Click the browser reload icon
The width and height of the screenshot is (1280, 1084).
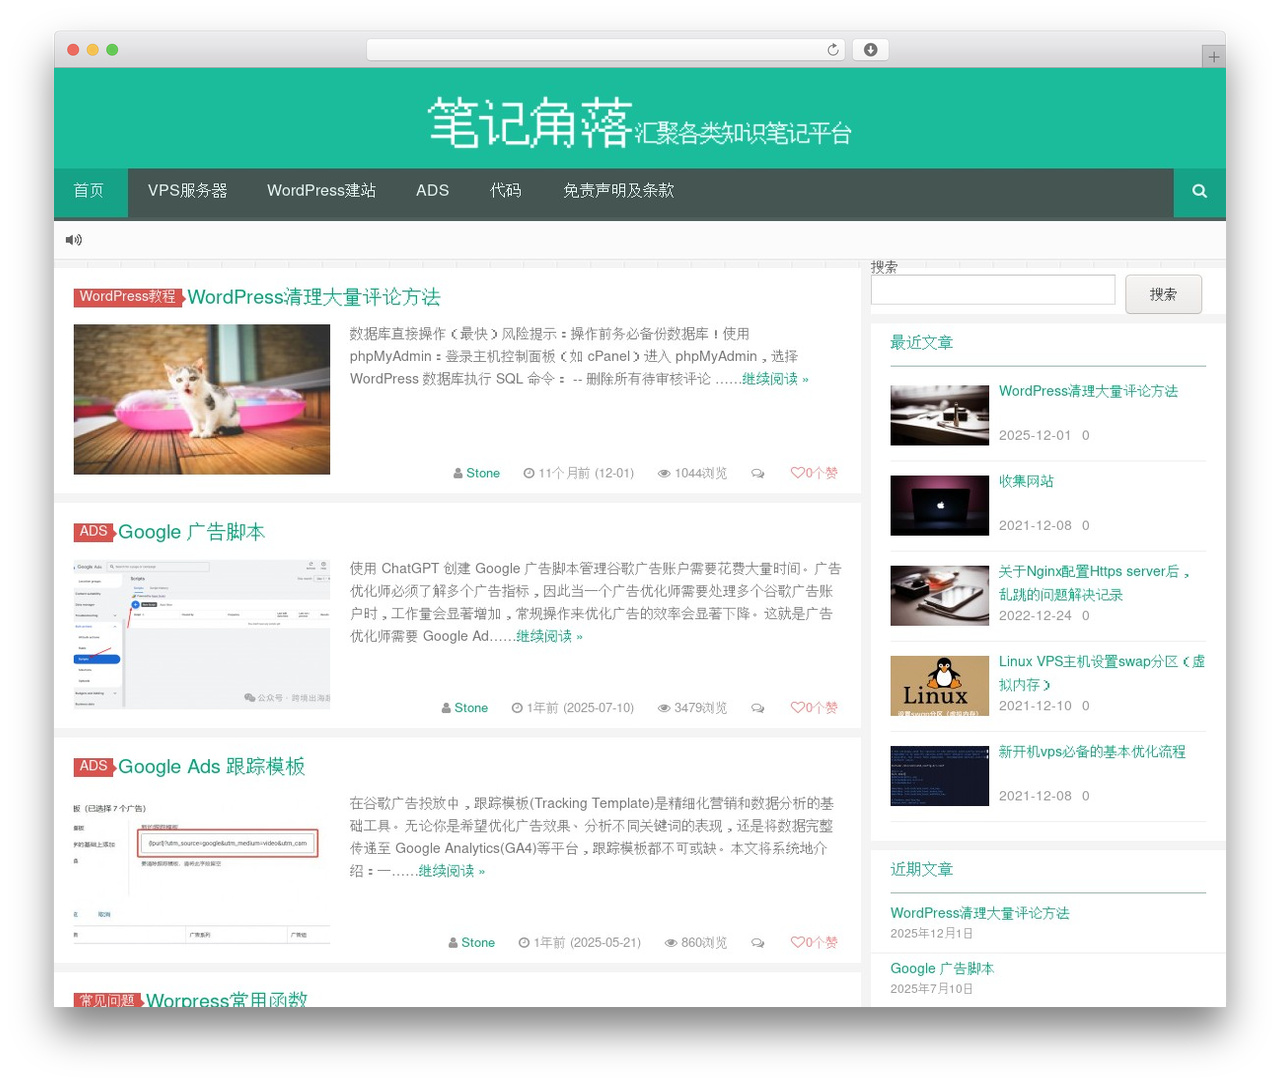tap(832, 50)
